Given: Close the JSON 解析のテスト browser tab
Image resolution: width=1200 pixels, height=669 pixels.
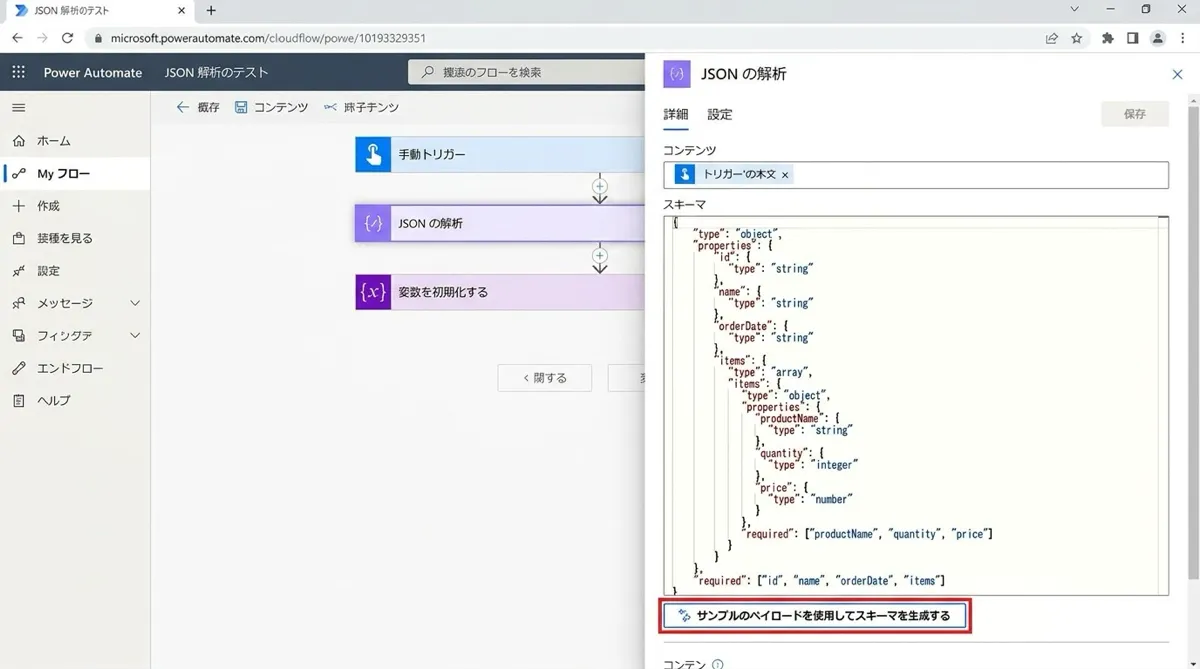Looking at the screenshot, I should pos(181,10).
